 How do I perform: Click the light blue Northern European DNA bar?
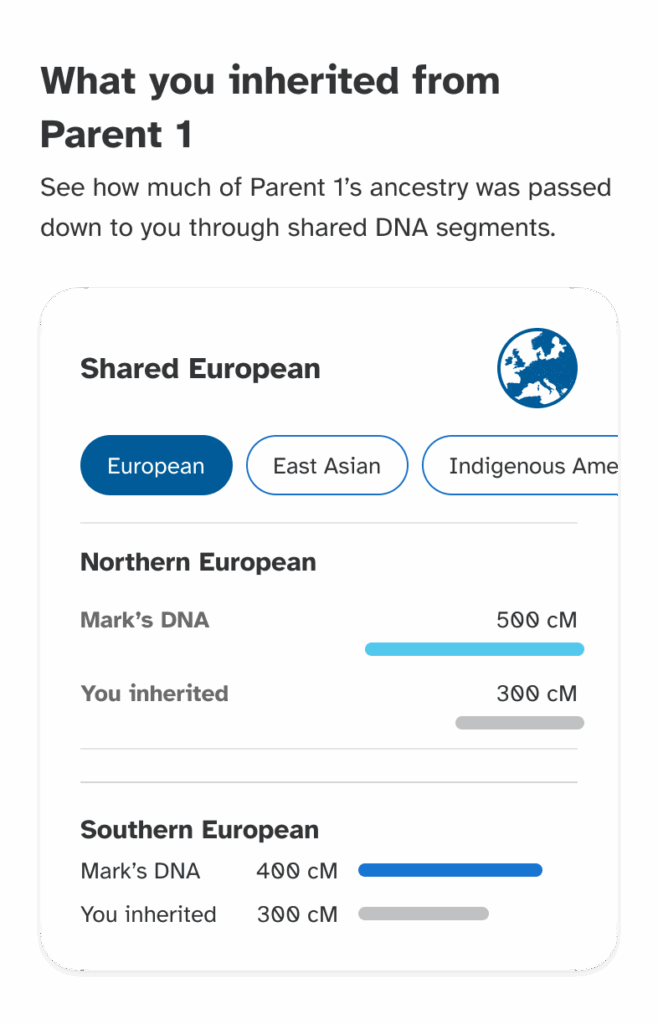click(x=474, y=649)
